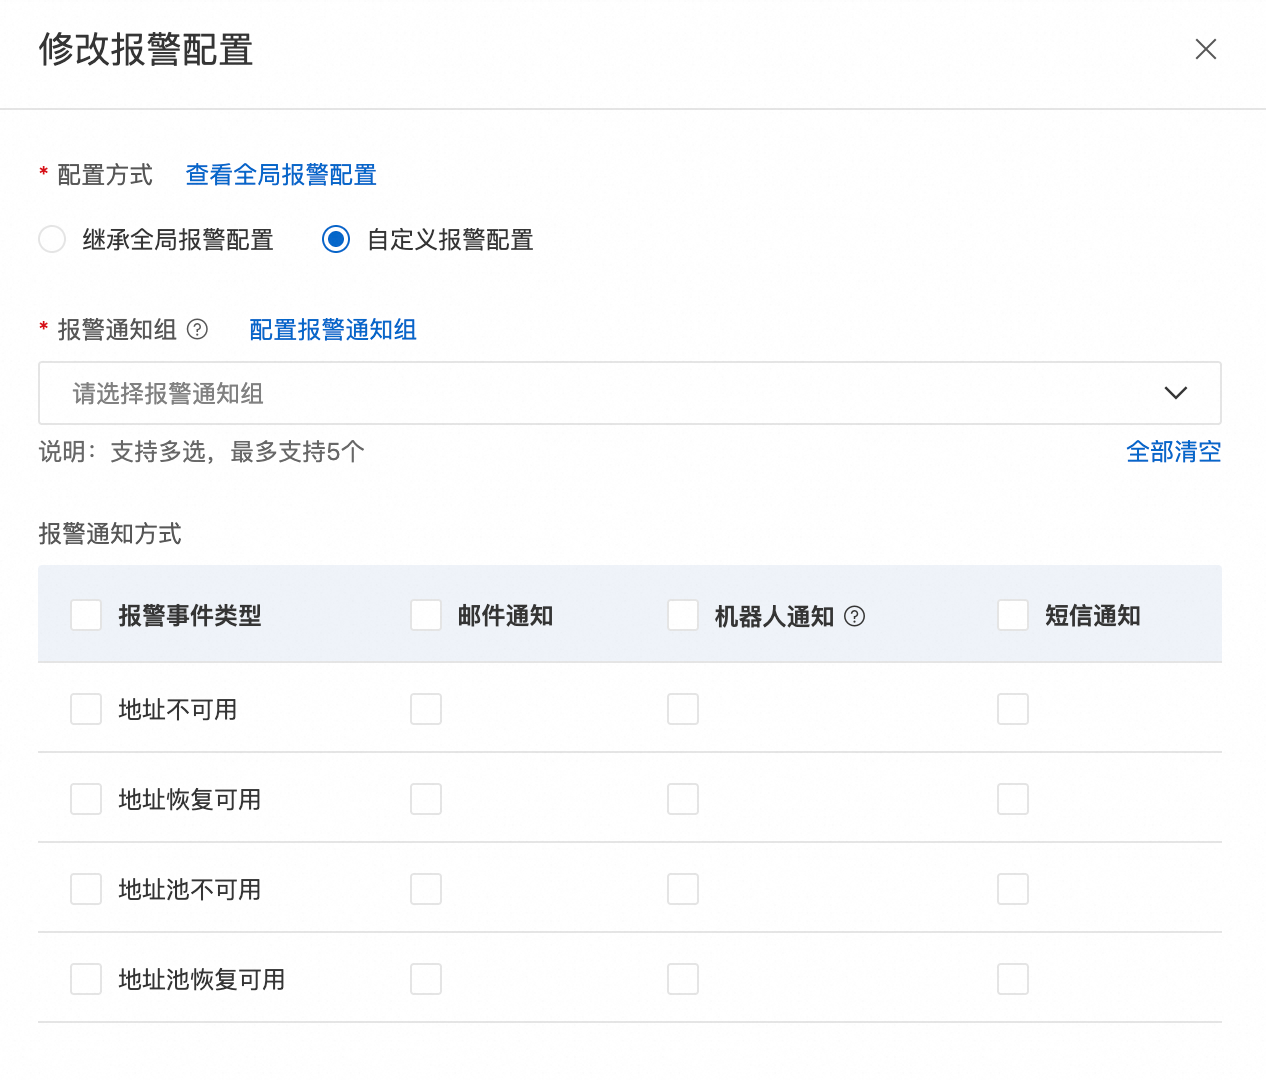Close the 修改报警配置 dialog

(1205, 49)
